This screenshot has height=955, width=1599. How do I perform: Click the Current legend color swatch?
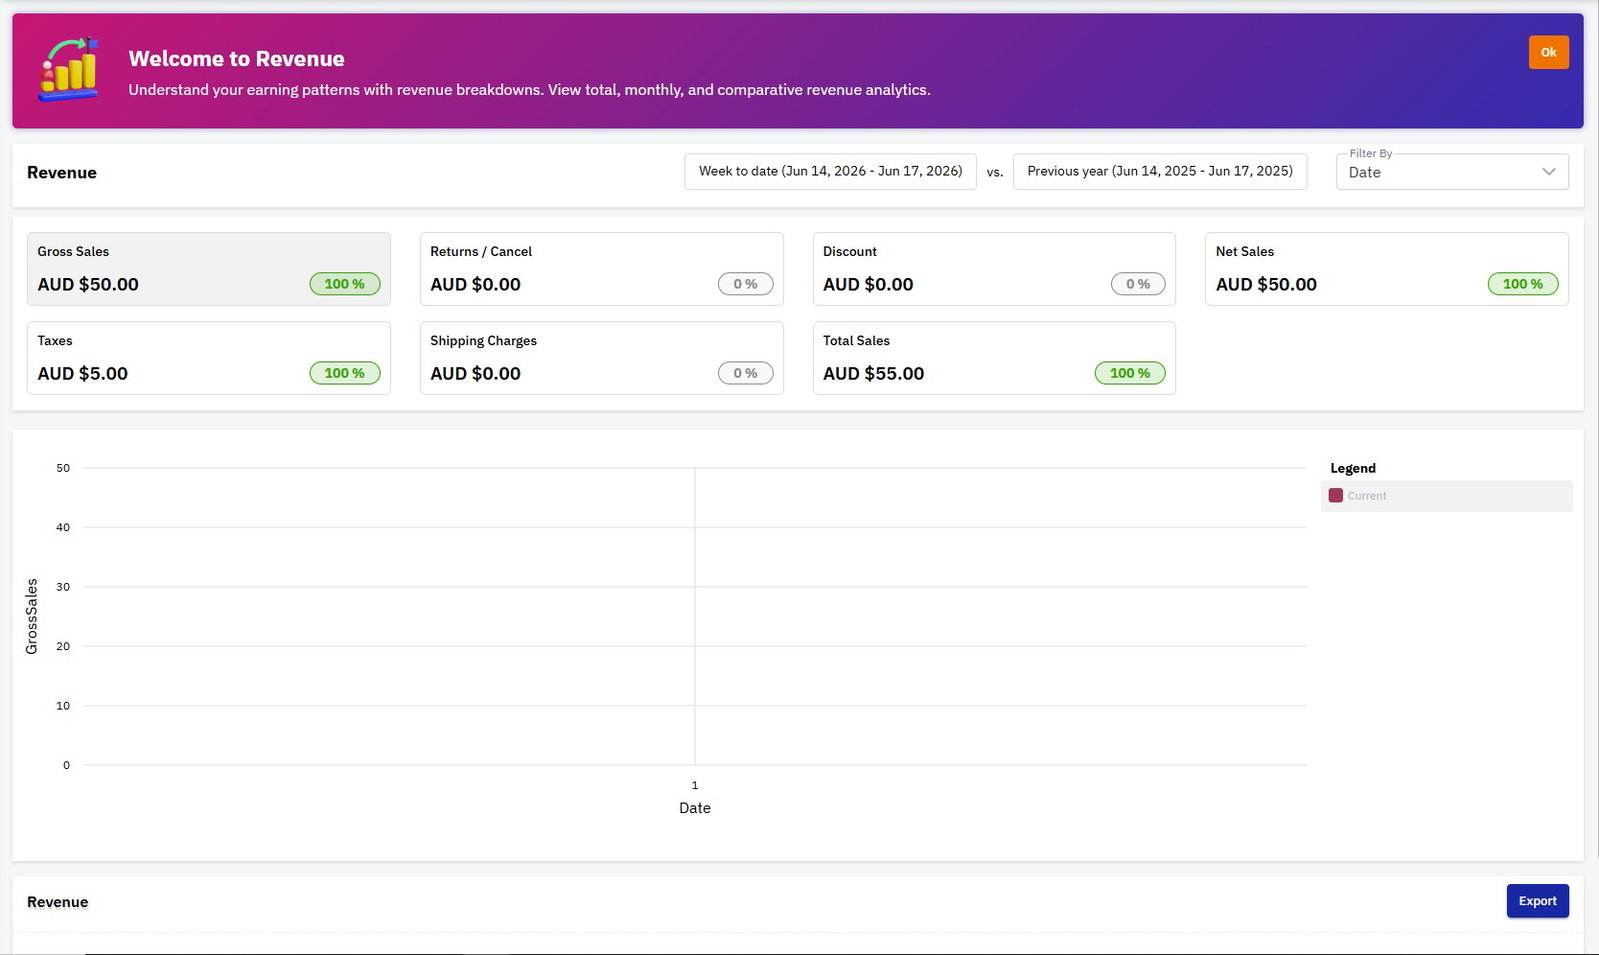coord(1335,496)
